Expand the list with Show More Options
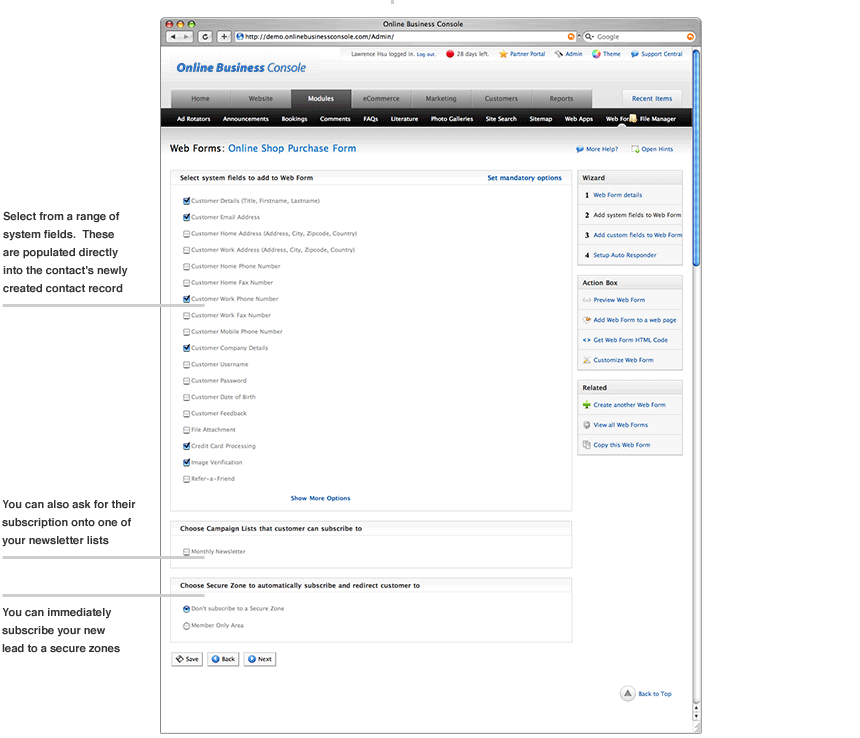The height and width of the screenshot is (738, 860). point(320,498)
